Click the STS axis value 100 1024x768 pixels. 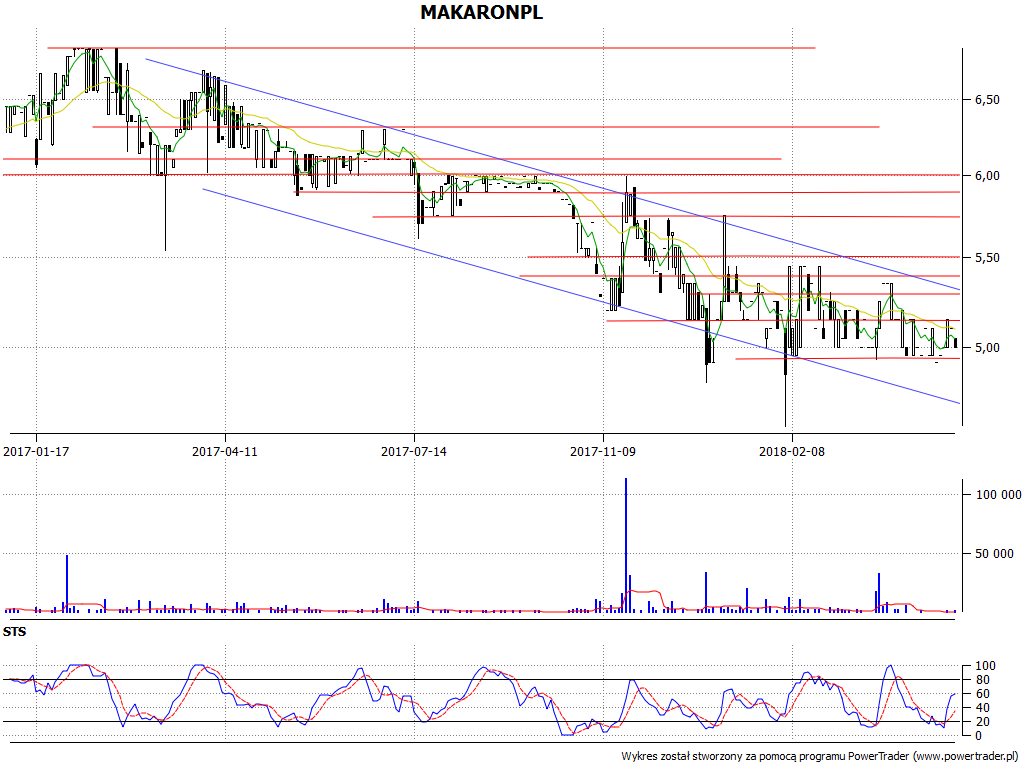tap(985, 666)
